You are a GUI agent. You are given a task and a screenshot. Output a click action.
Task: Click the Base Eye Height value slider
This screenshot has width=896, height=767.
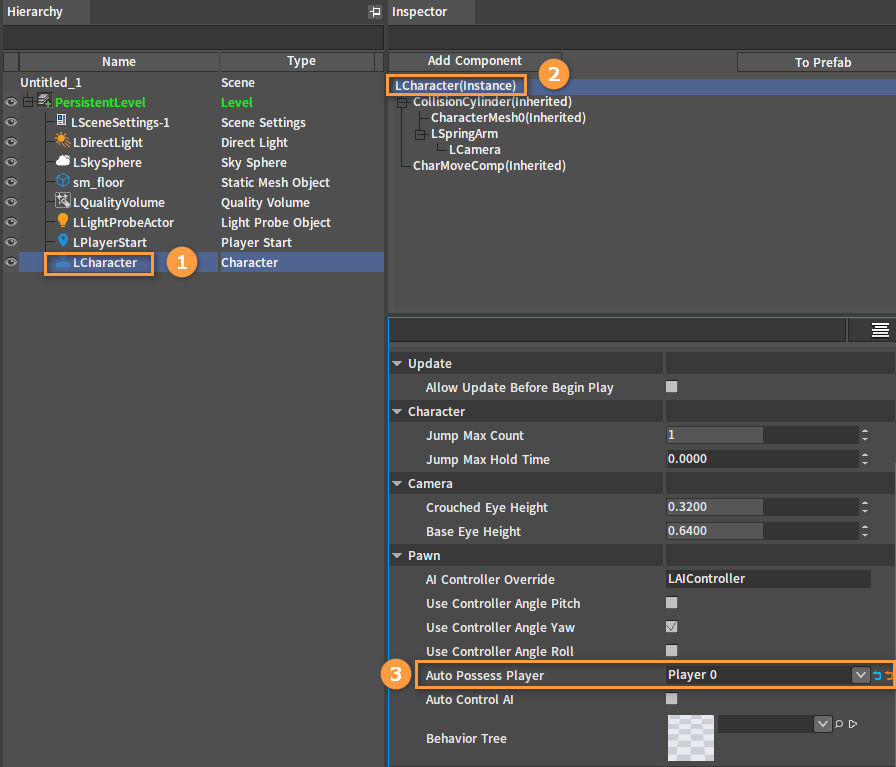pos(762,531)
